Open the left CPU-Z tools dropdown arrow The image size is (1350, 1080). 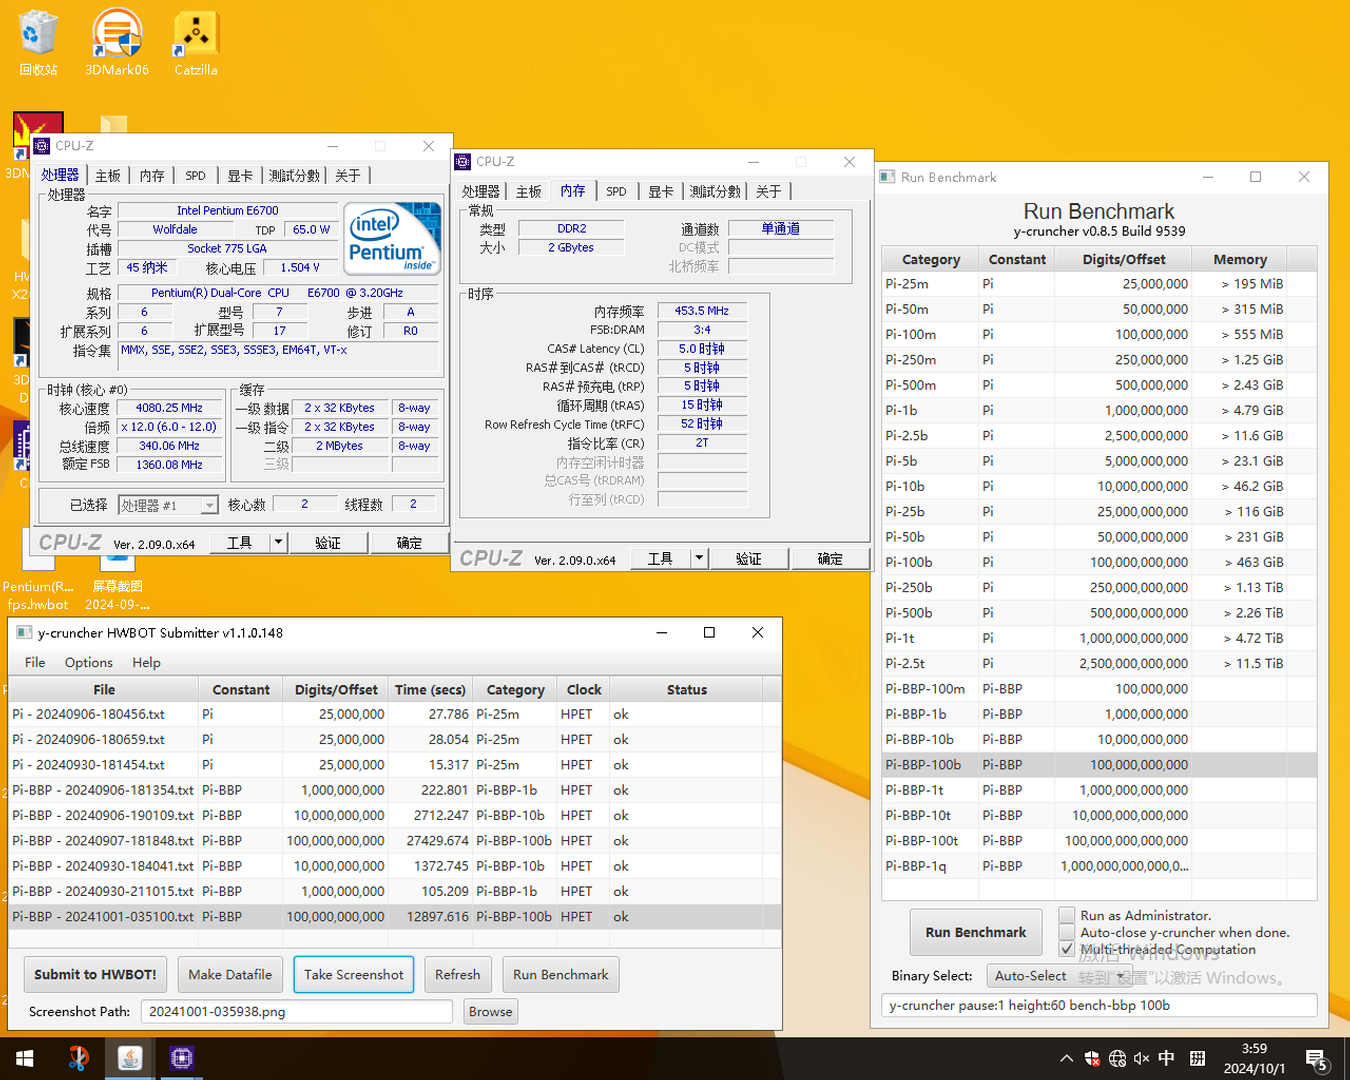278,543
